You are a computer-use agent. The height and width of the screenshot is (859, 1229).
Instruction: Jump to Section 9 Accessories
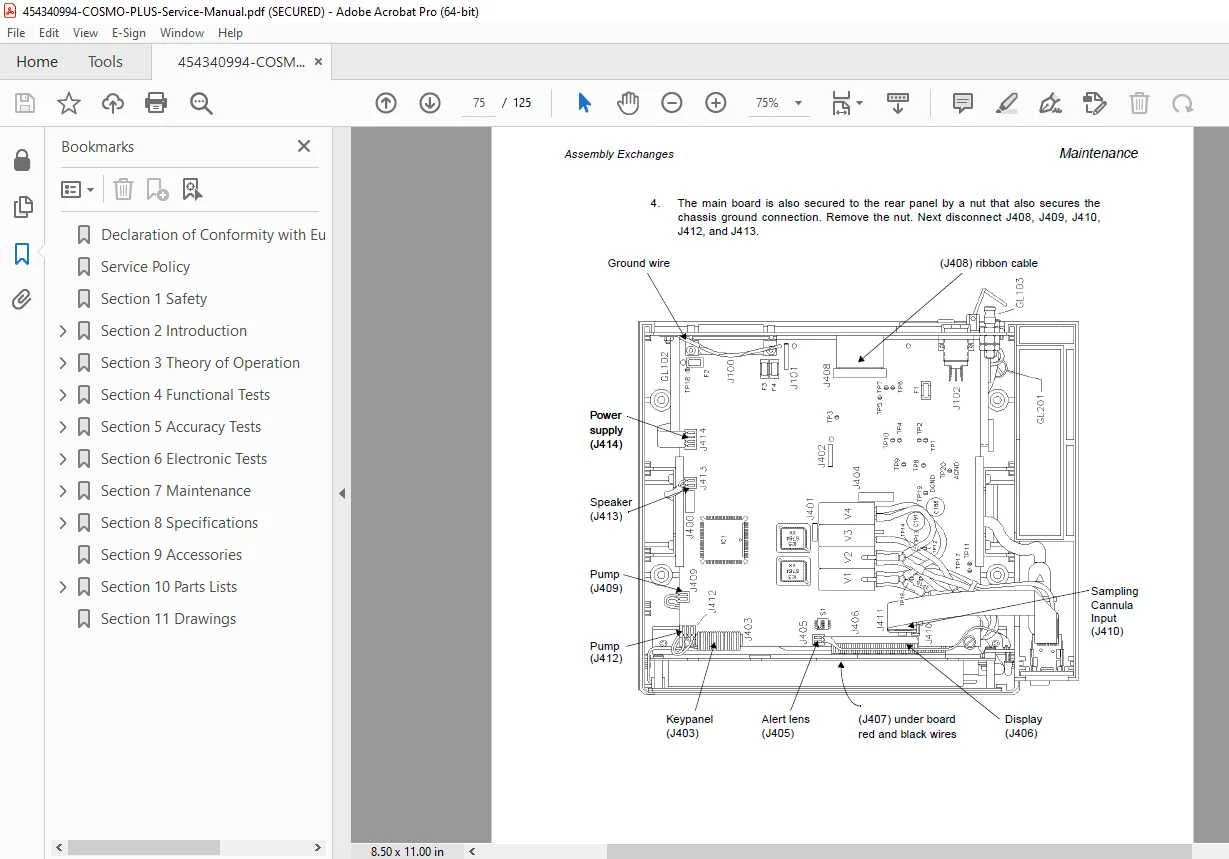tap(171, 555)
